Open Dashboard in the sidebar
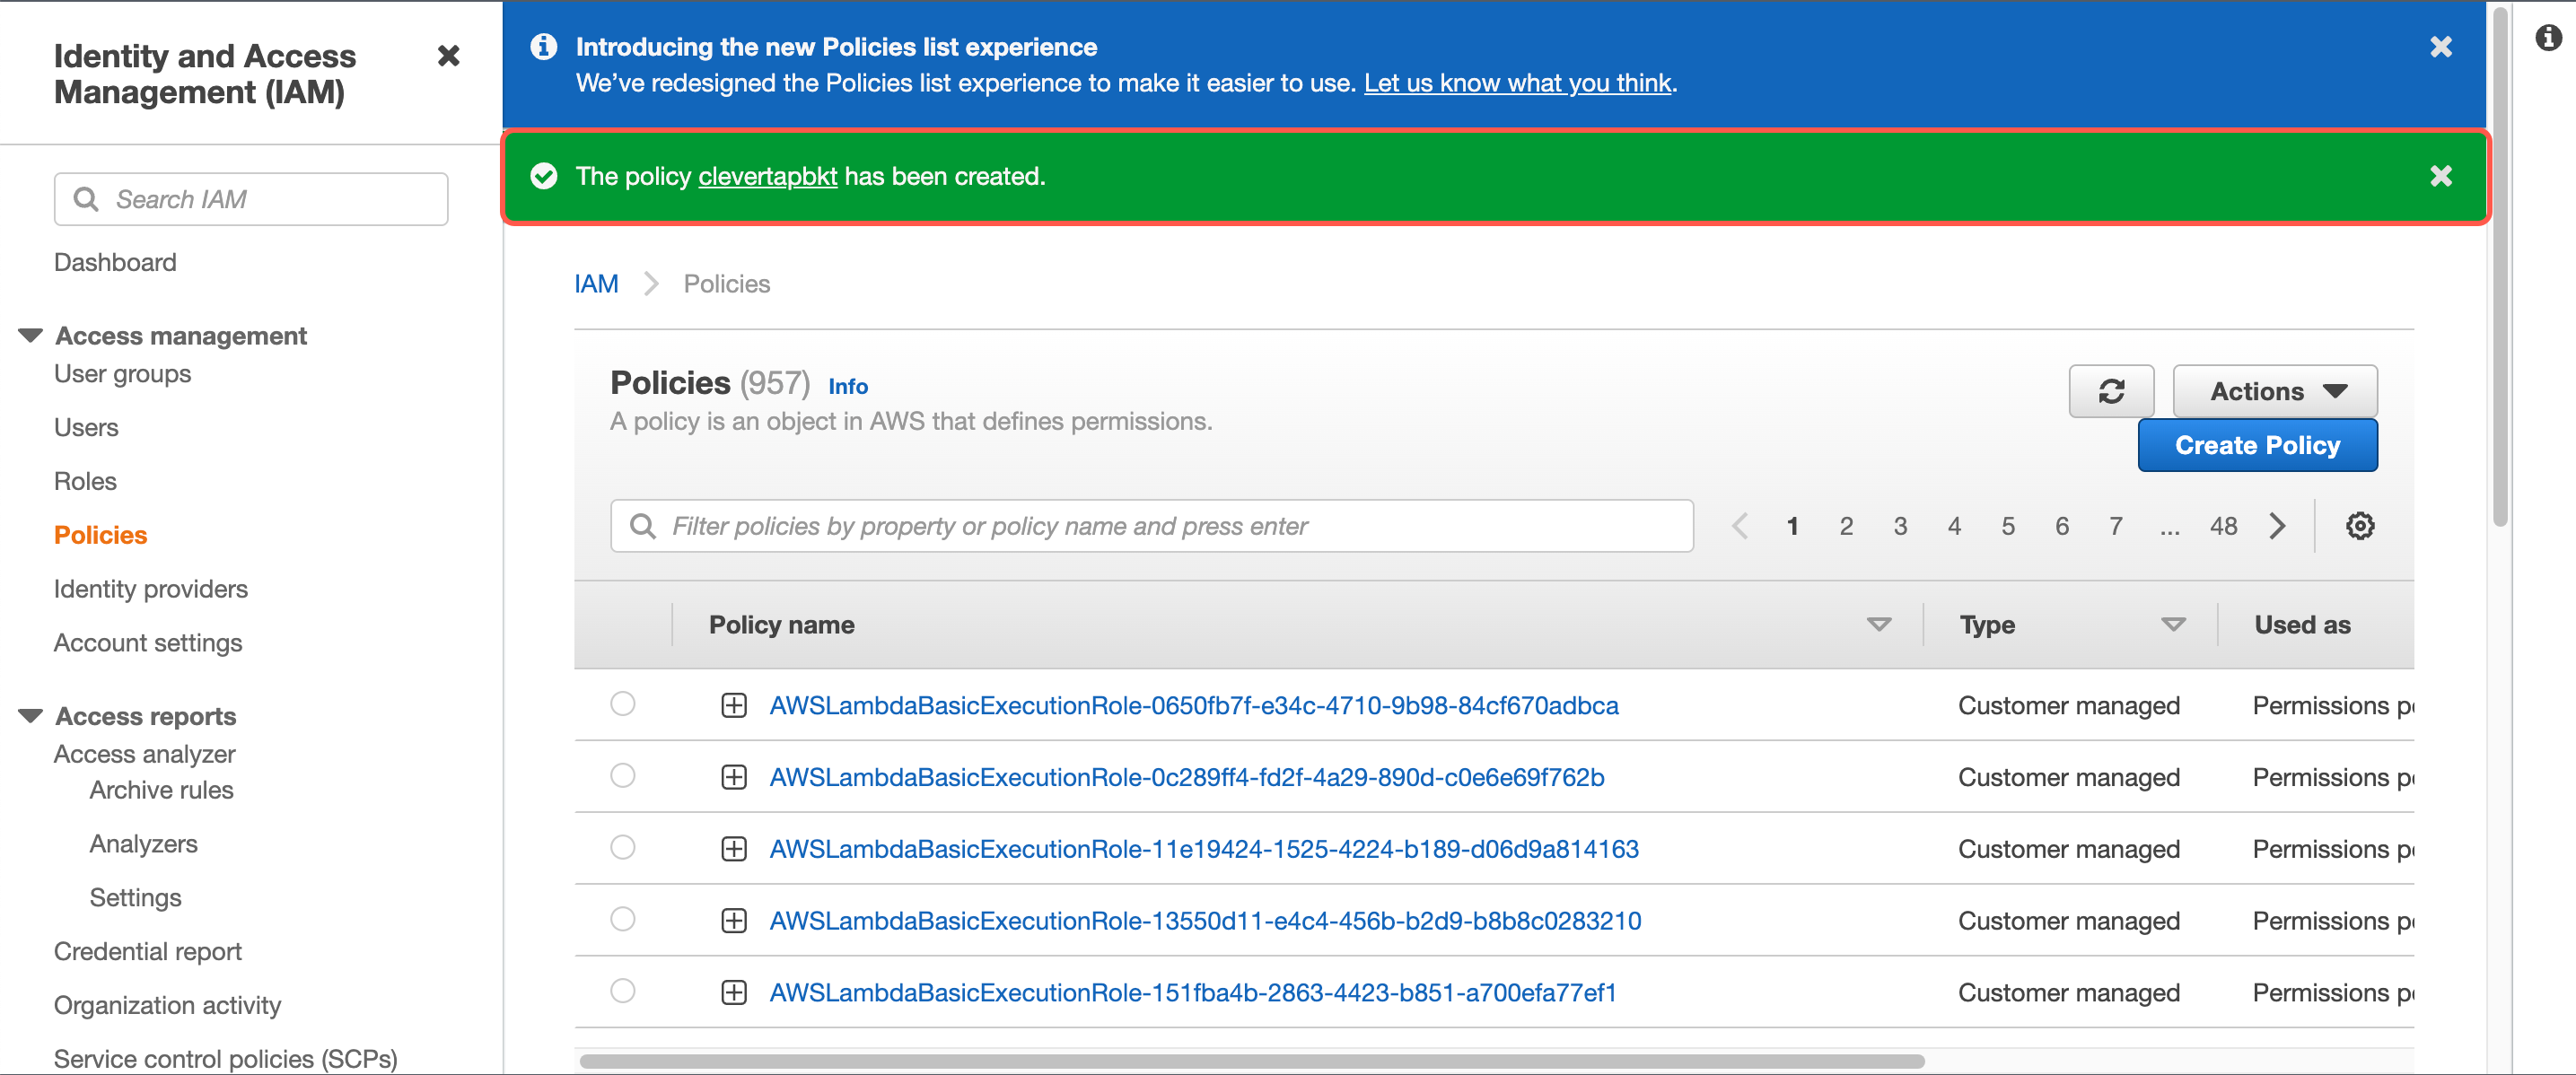Image resolution: width=2576 pixels, height=1075 pixels. click(115, 262)
